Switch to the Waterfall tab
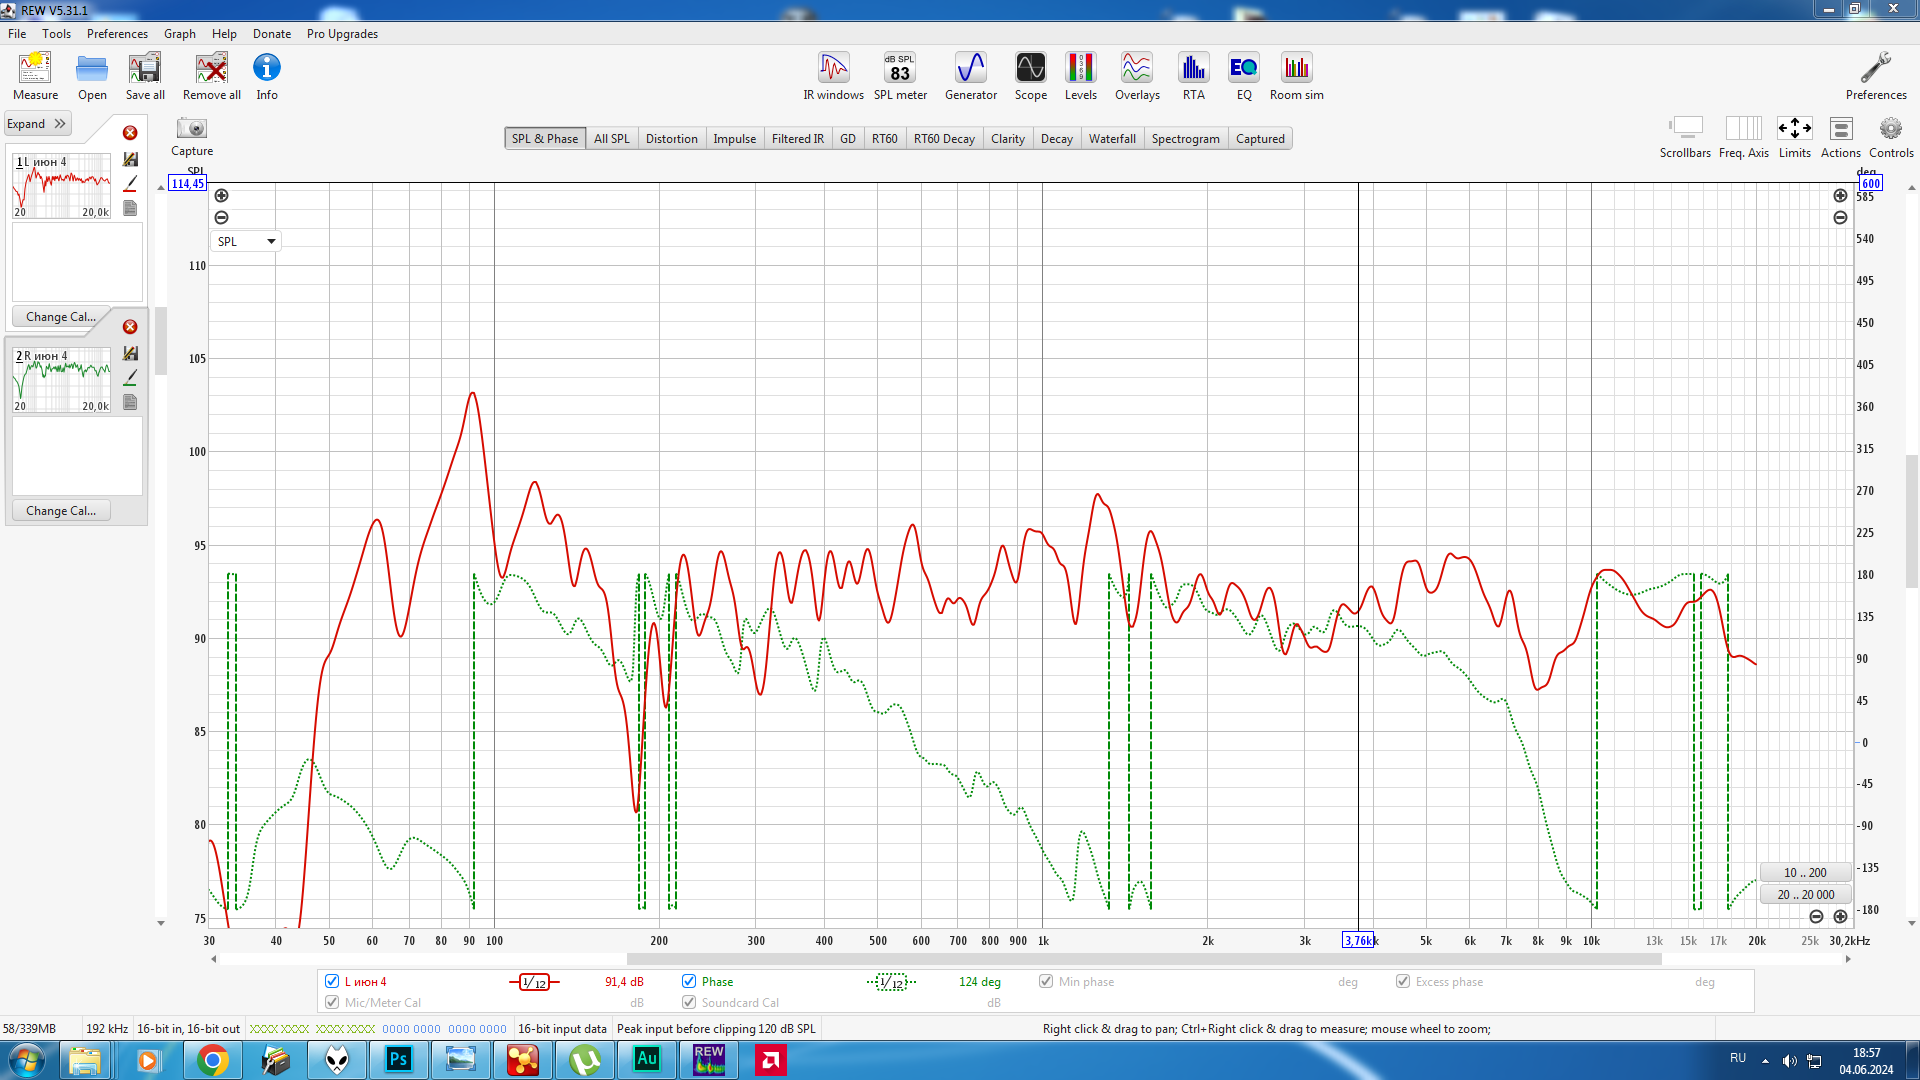 click(x=1111, y=139)
